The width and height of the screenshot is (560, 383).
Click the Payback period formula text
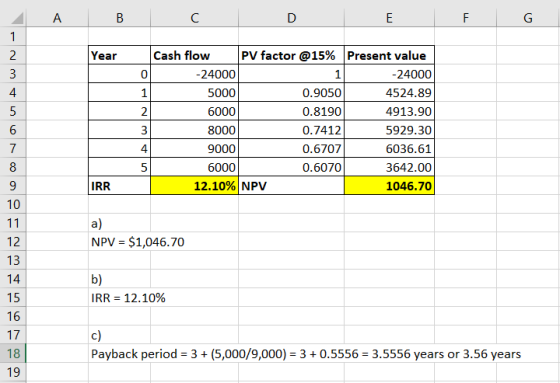pos(306,354)
